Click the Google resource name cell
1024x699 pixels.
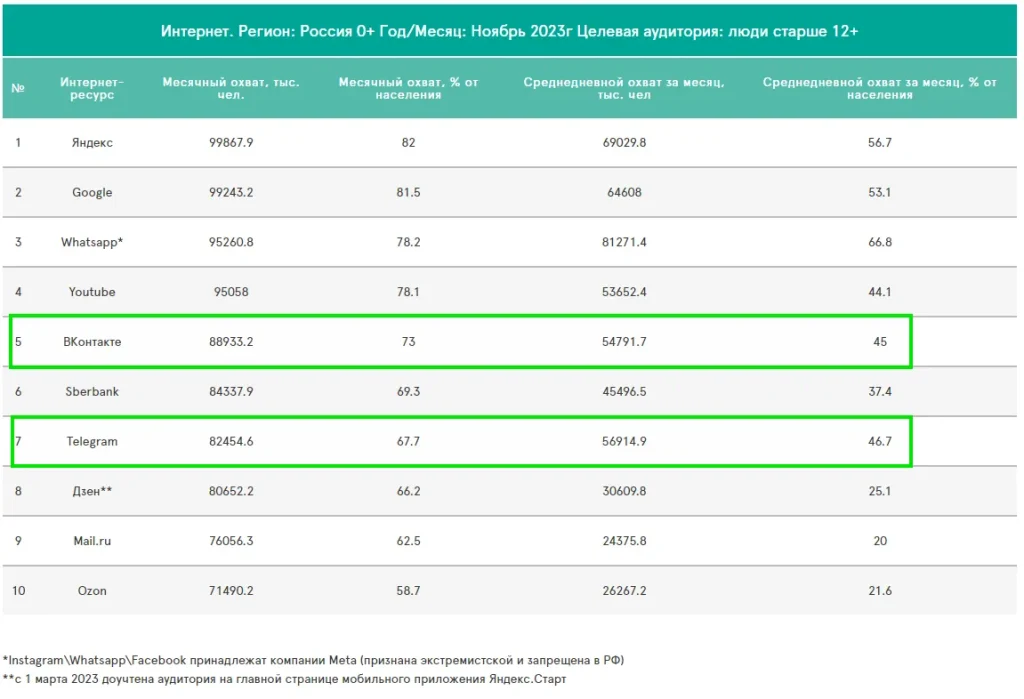(x=92, y=192)
